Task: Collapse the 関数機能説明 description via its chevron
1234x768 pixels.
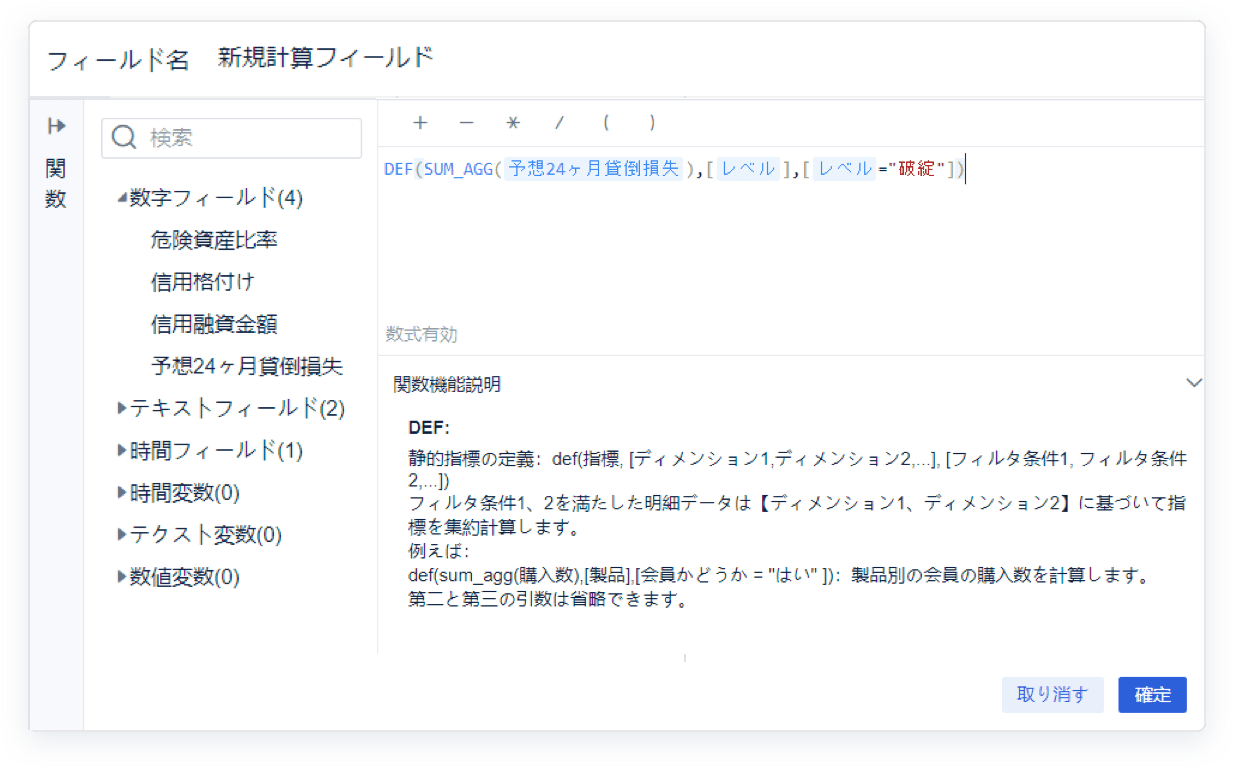Action: pyautogui.click(x=1194, y=382)
